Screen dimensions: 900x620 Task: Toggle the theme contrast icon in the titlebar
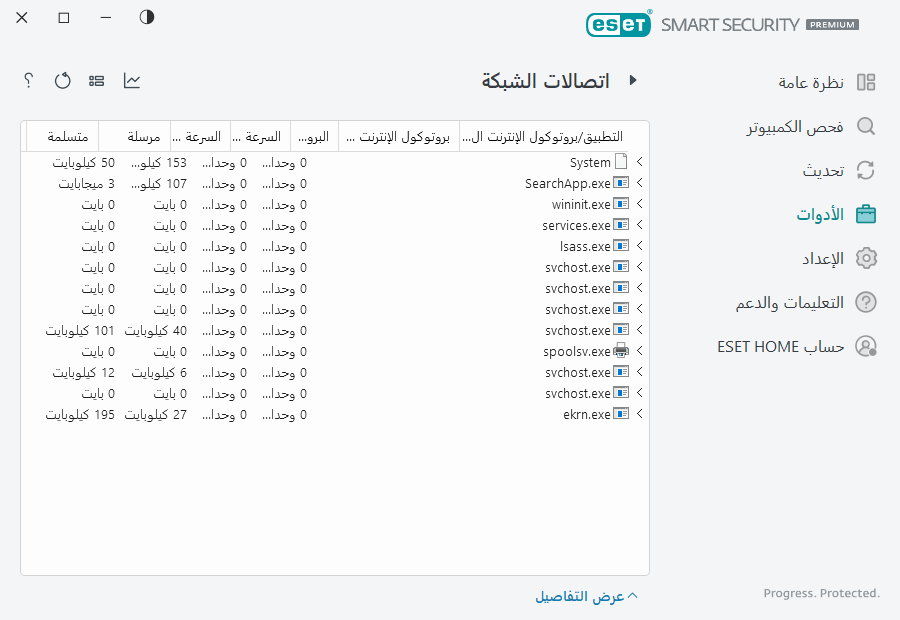tap(146, 17)
